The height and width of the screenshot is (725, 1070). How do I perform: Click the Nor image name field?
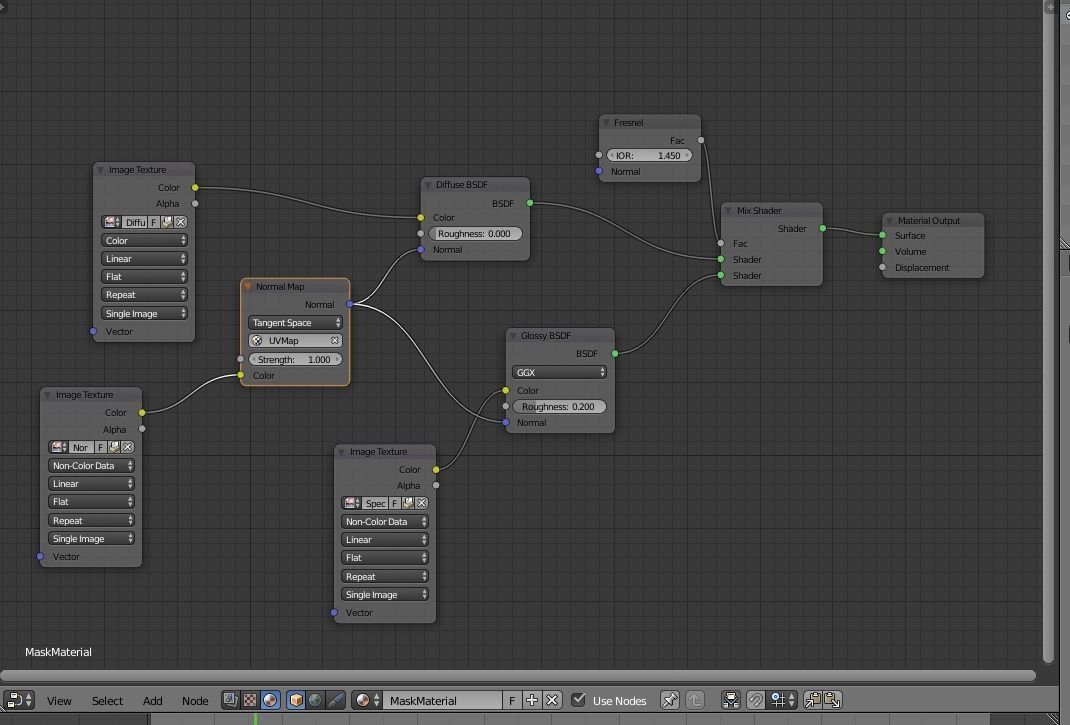click(81, 447)
